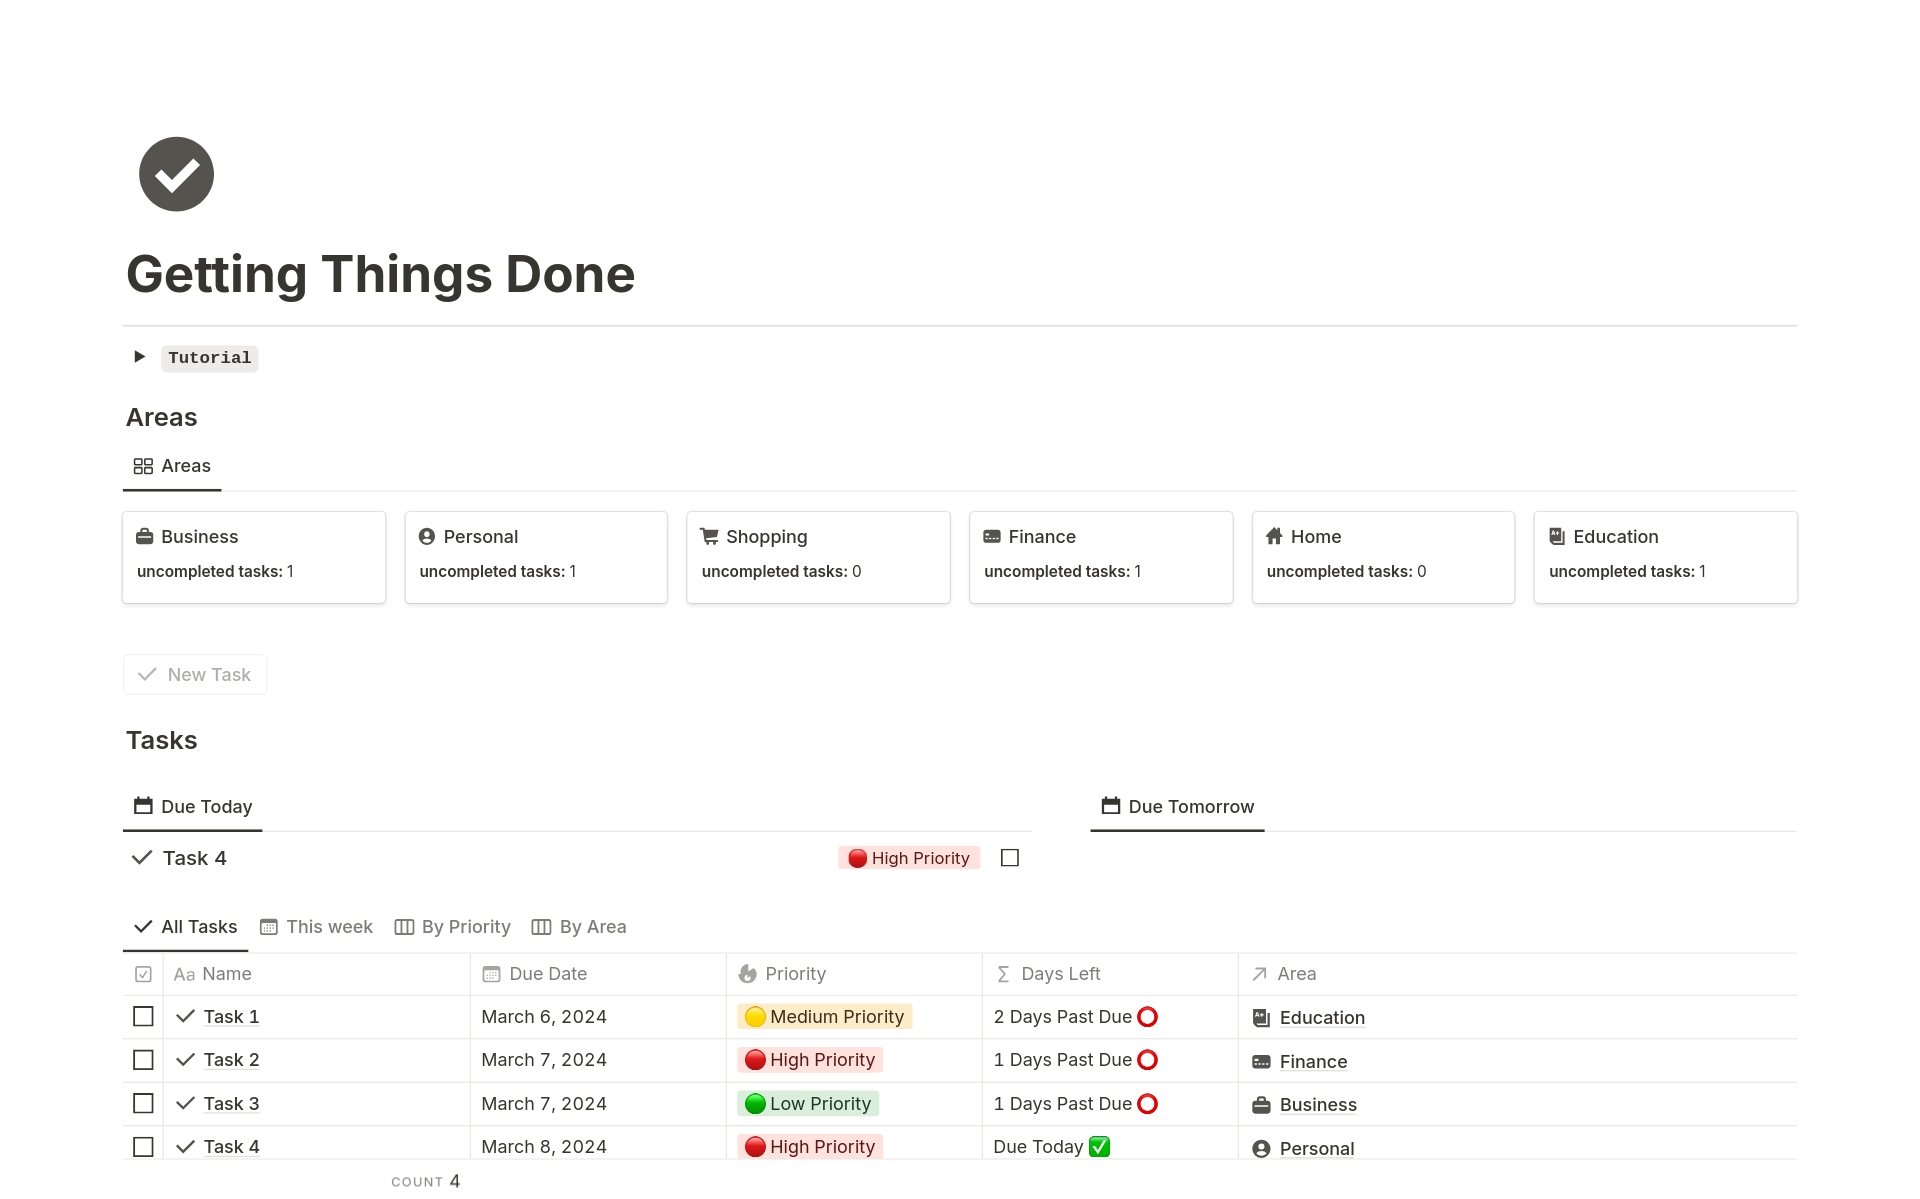Click the Home area house icon
This screenshot has height=1199, width=1920.
coord(1272,537)
